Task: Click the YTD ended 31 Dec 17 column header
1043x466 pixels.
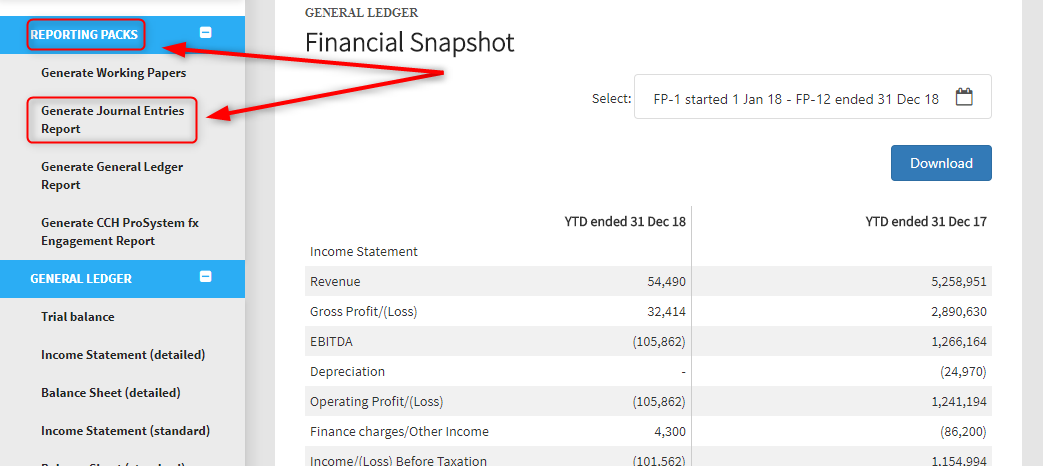Action: tap(926, 221)
